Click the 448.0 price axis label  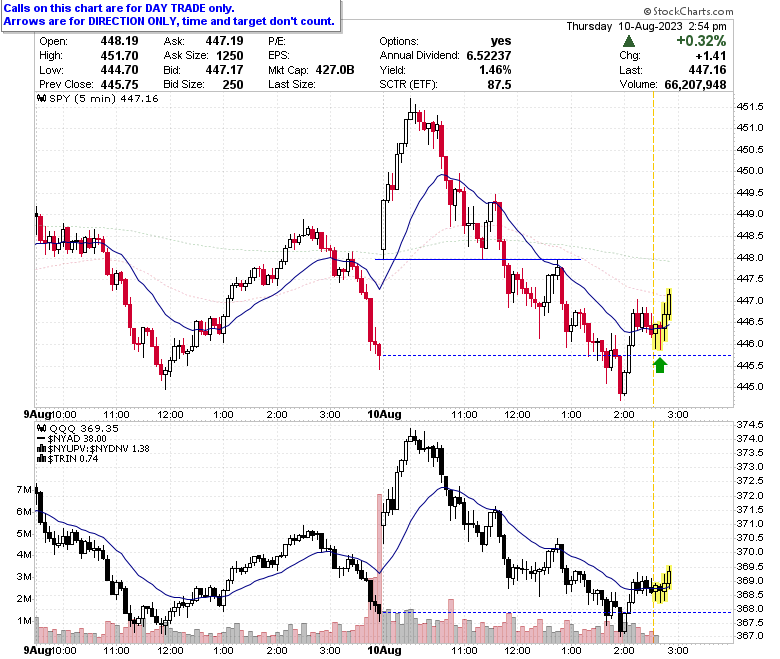750,257
